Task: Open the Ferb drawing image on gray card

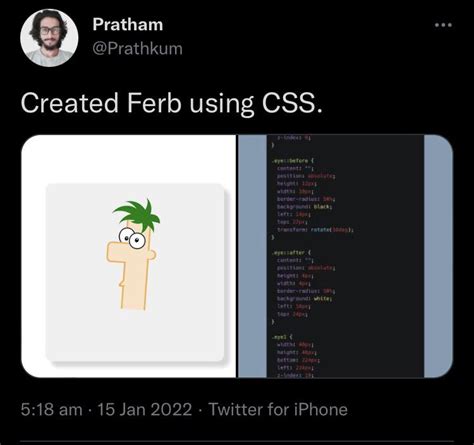Action: click(x=135, y=272)
